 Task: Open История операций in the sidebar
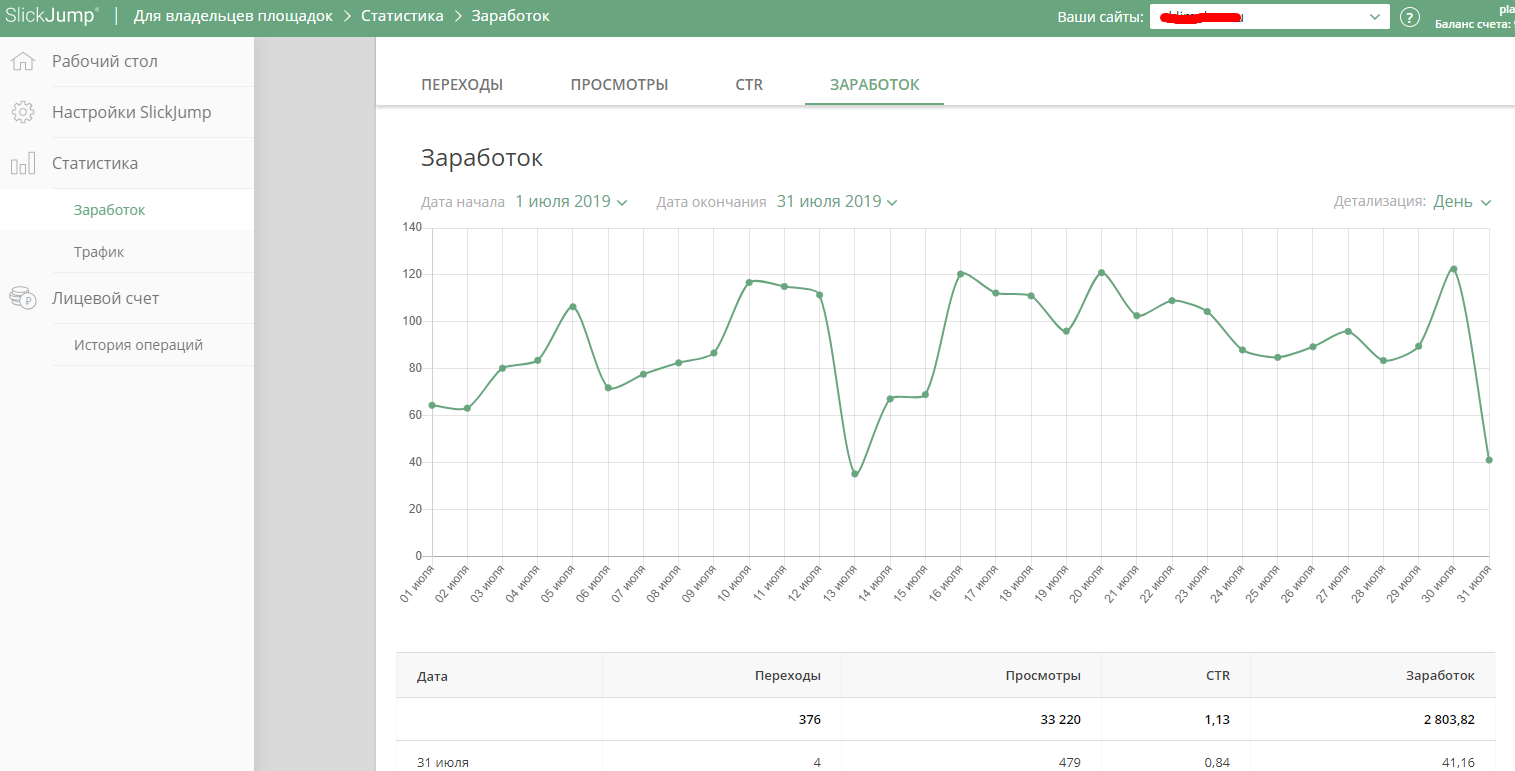pyautogui.click(x=138, y=345)
